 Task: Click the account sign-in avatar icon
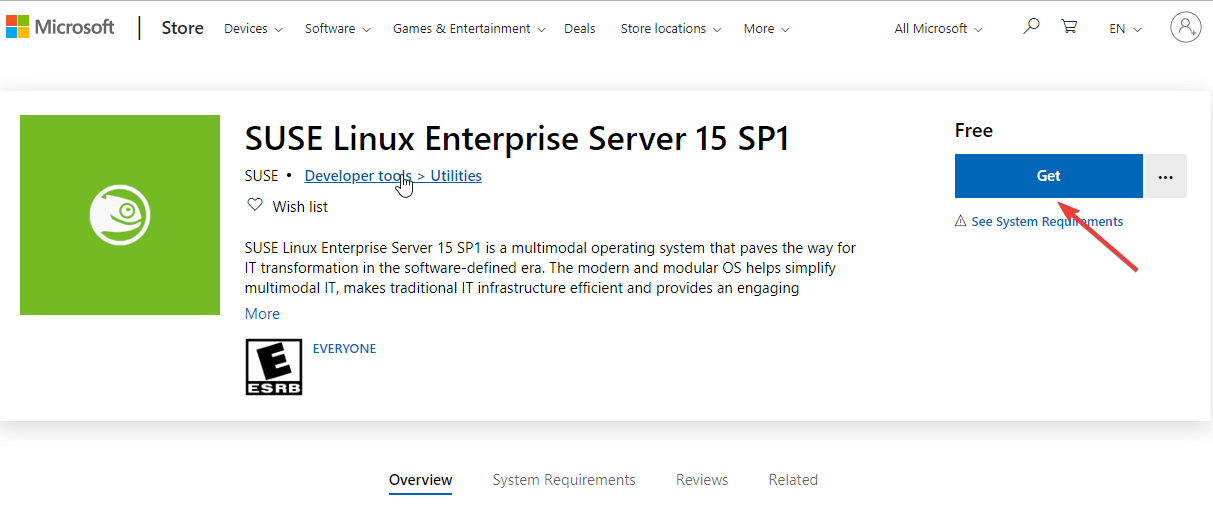coord(1186,27)
